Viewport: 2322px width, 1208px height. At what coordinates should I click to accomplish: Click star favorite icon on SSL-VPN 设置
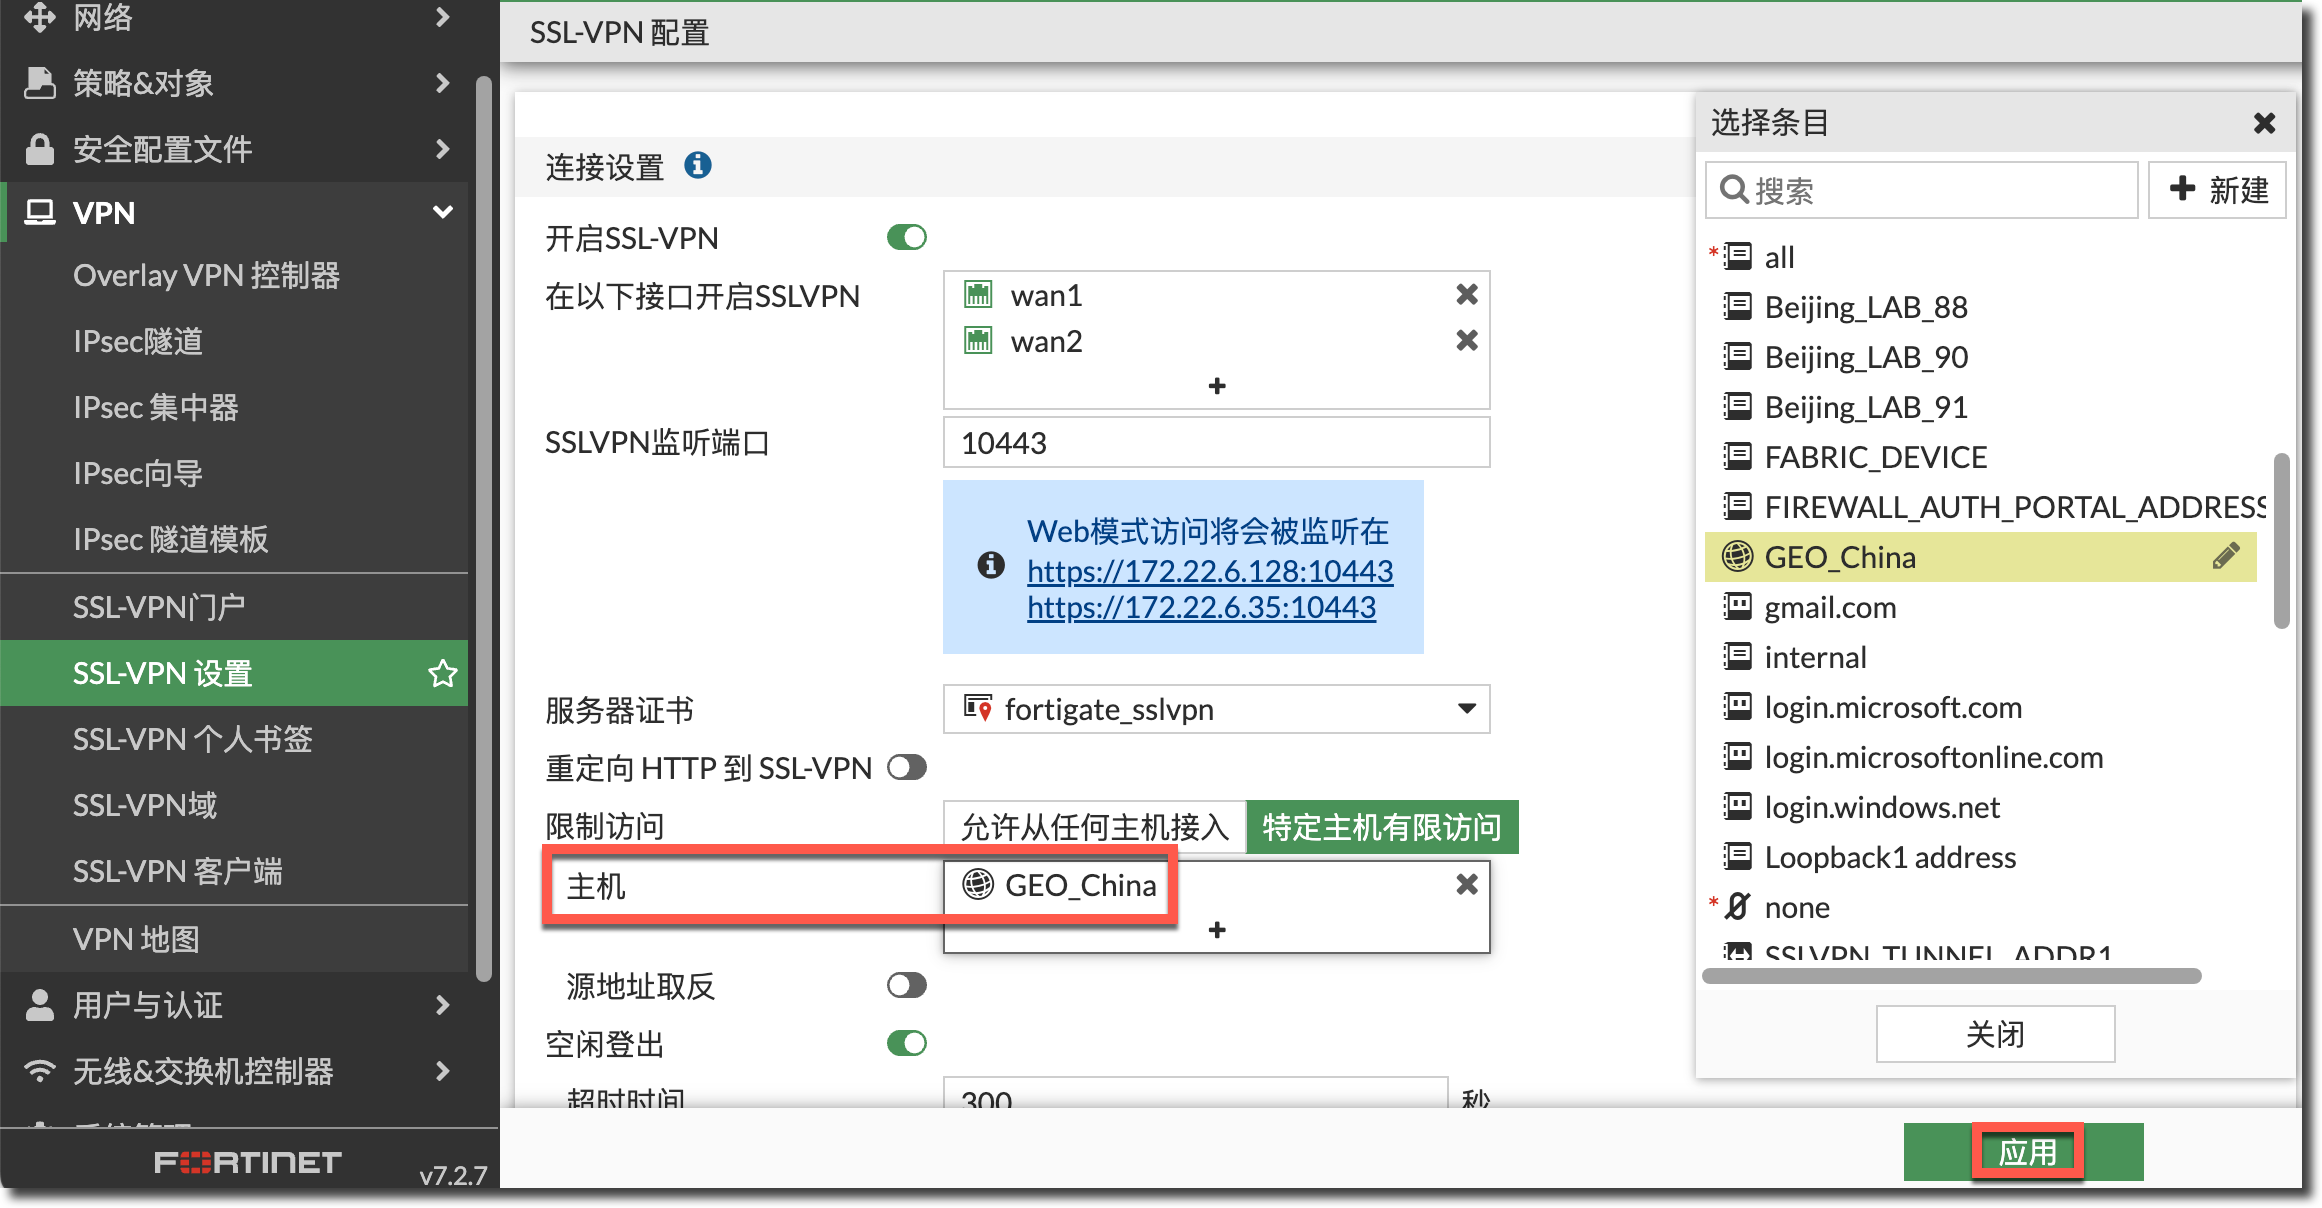[442, 673]
